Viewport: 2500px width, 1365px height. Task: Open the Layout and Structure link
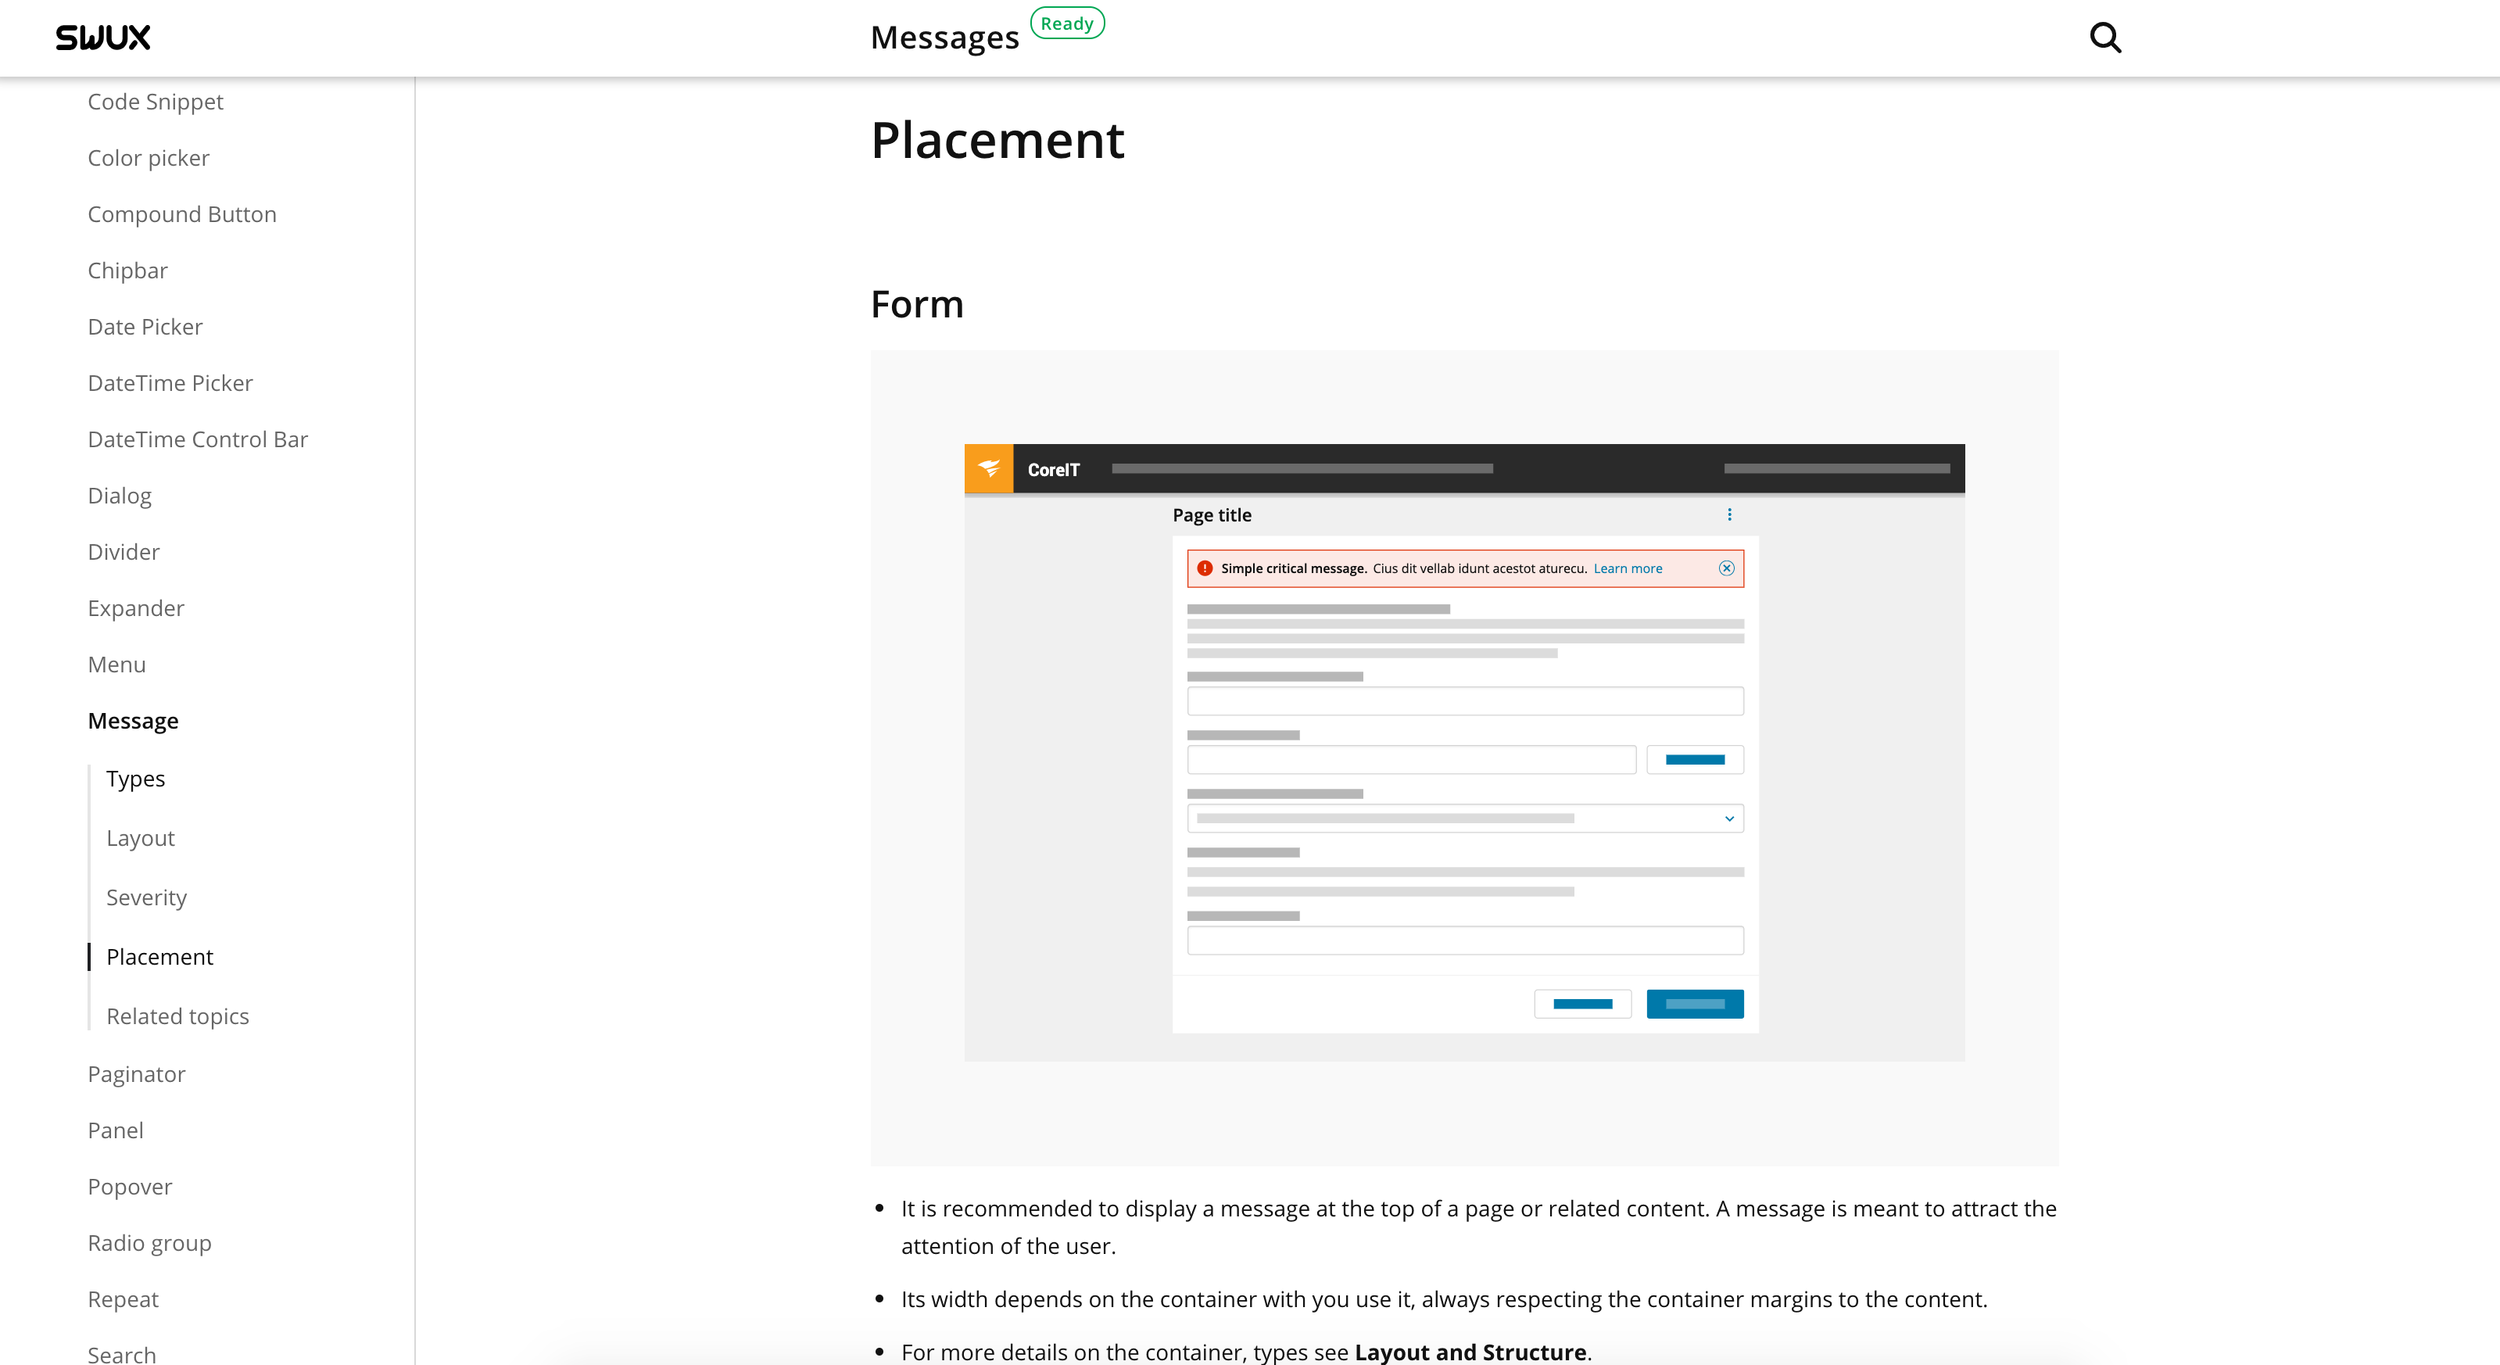[x=1470, y=1352]
